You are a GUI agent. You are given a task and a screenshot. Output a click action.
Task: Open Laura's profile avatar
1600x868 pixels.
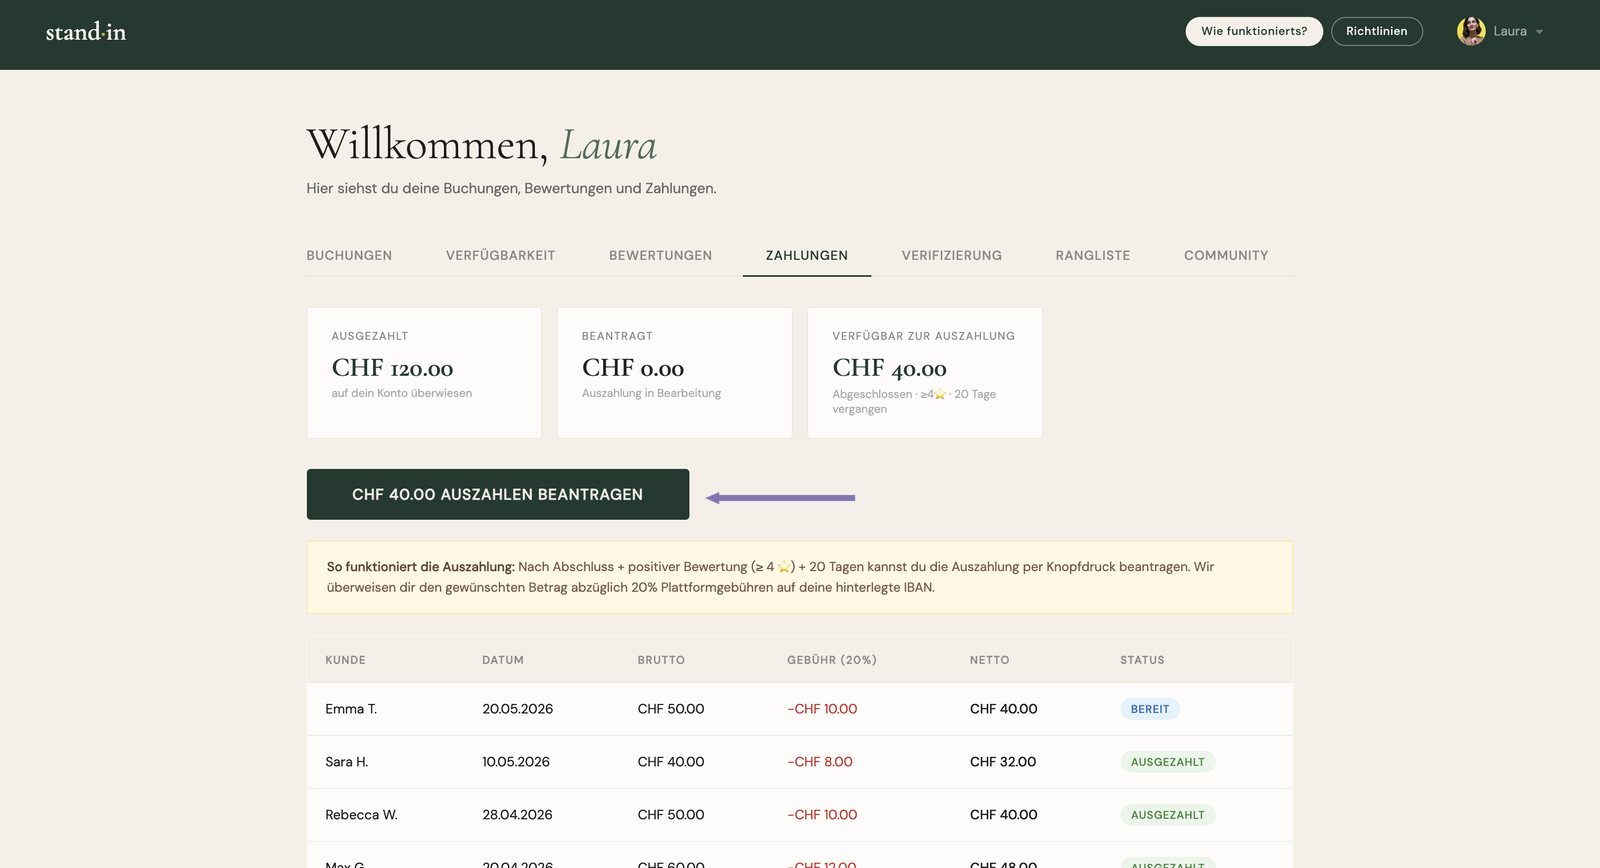pyautogui.click(x=1471, y=31)
